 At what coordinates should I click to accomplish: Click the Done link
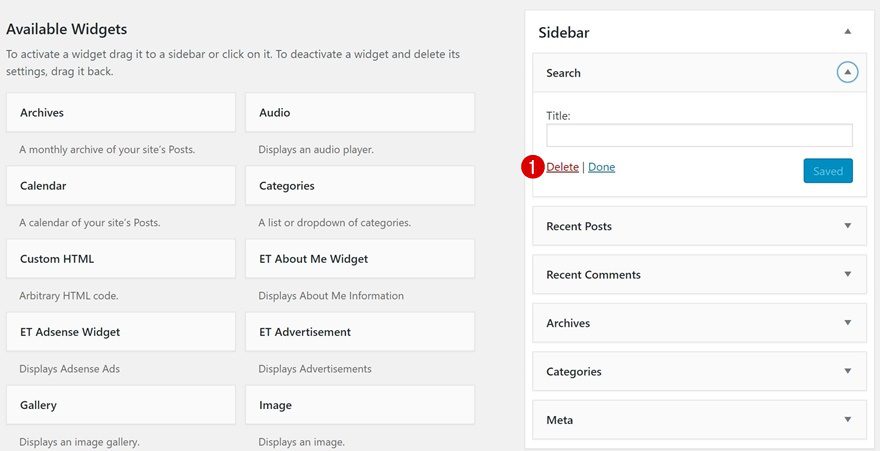[601, 167]
